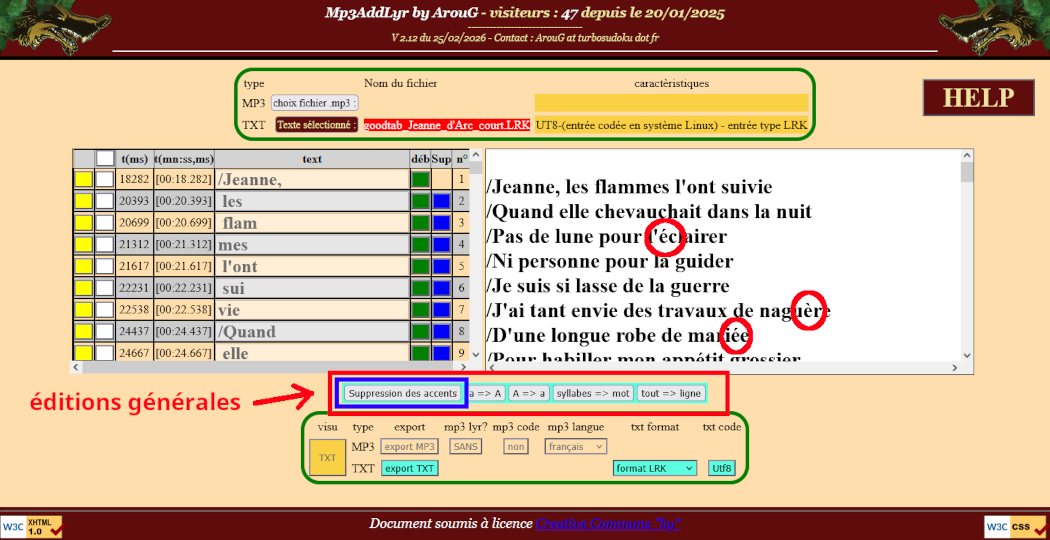Click the 'choix fichier .mp3' file chooser
The width and height of the screenshot is (1050, 540).
click(315, 103)
